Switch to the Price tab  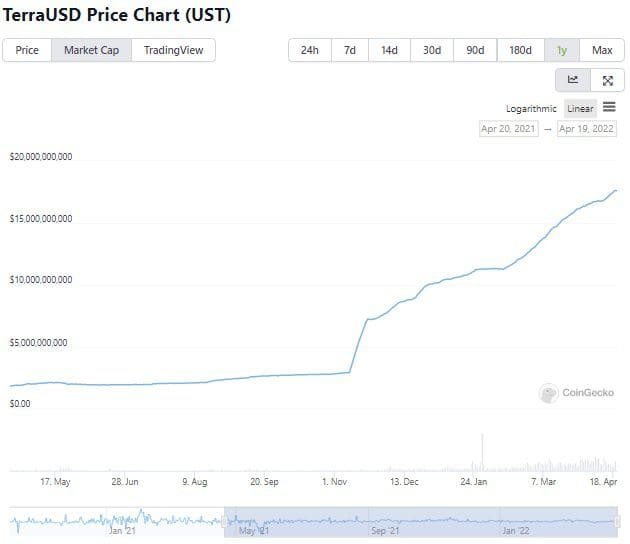(x=27, y=50)
